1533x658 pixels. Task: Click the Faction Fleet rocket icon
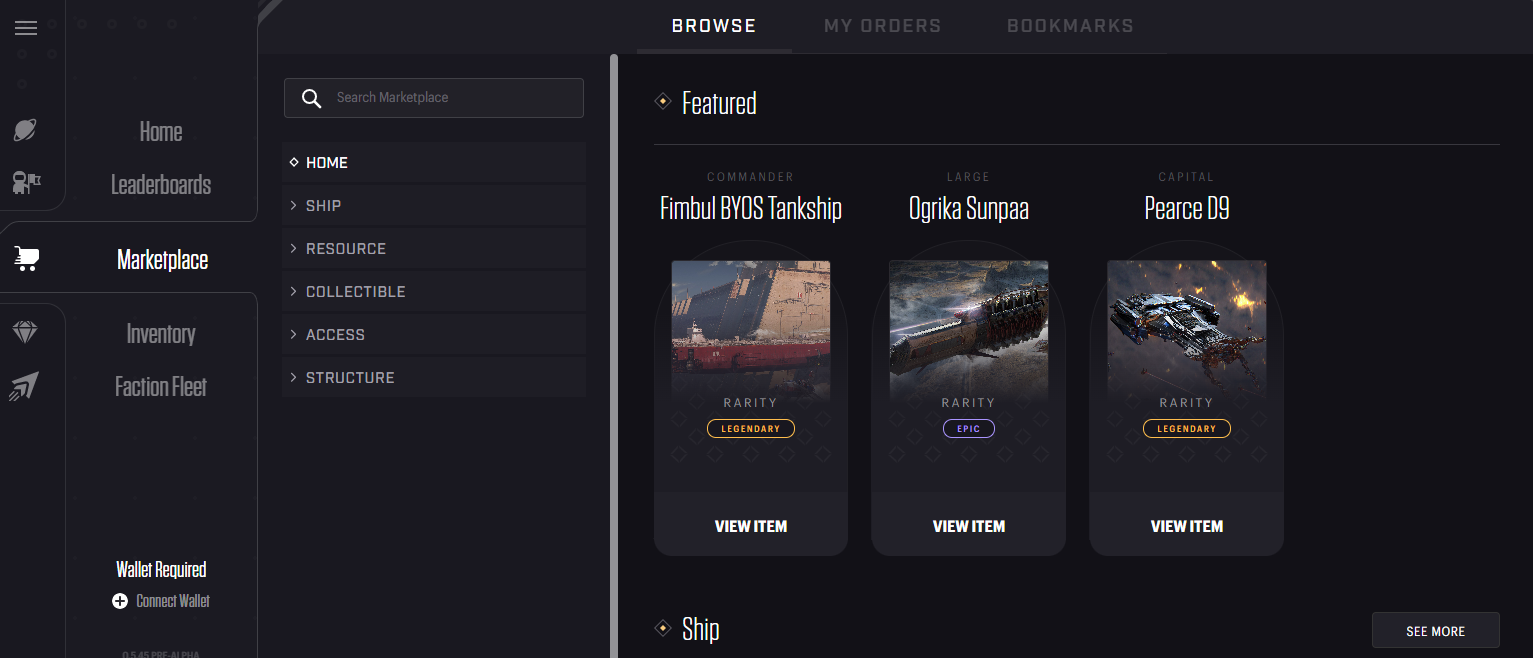coord(26,386)
